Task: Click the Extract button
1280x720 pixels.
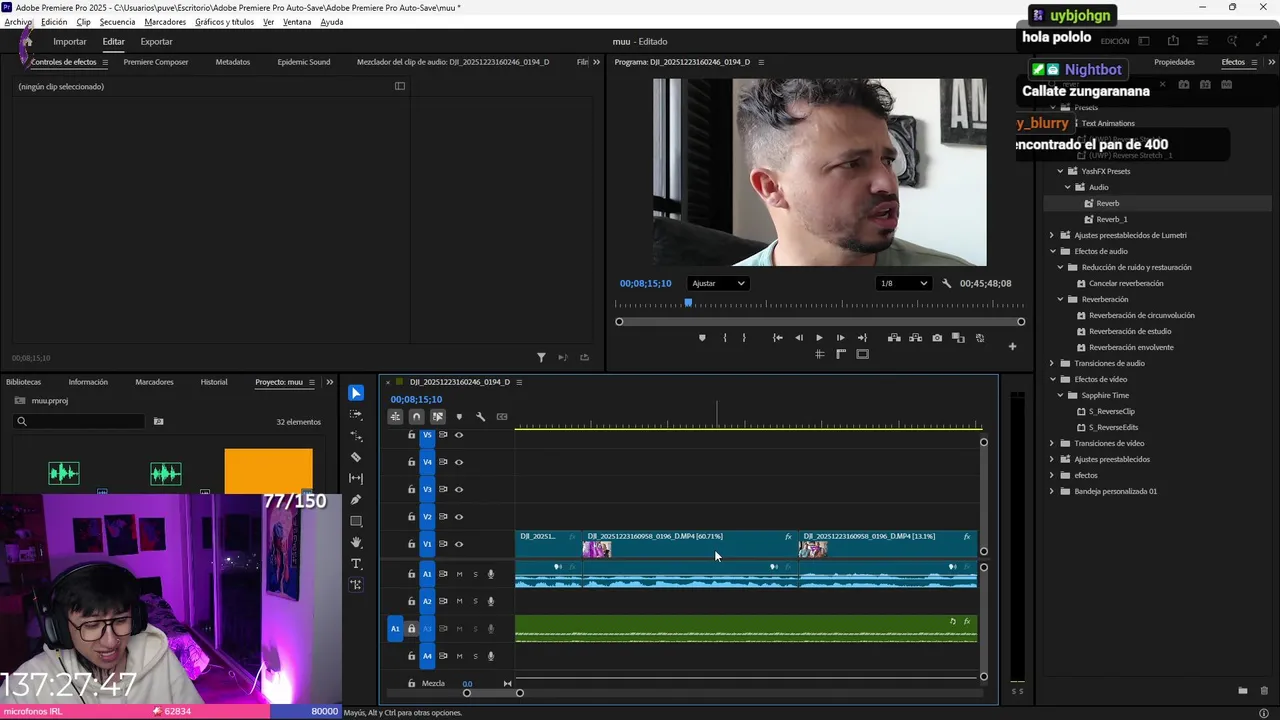Action: 915,338
